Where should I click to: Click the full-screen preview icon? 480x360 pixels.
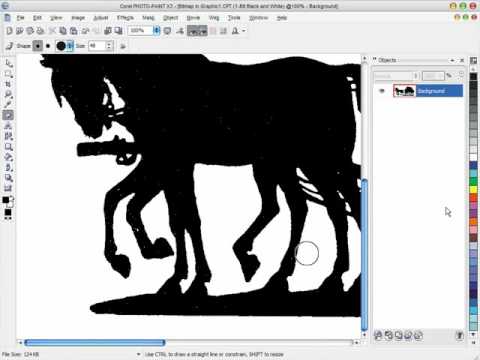(x=167, y=31)
